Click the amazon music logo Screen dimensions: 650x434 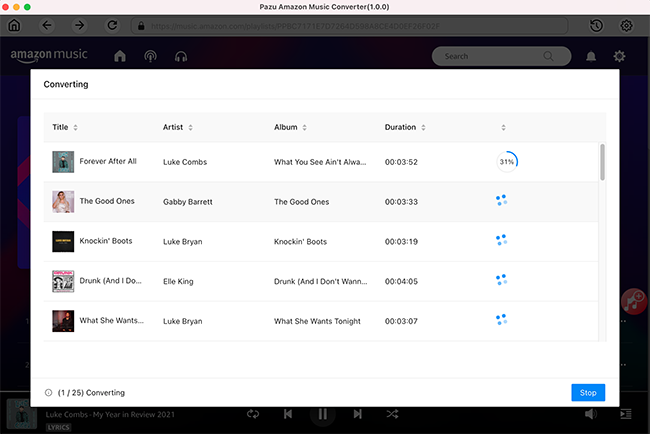pyautogui.click(x=49, y=55)
